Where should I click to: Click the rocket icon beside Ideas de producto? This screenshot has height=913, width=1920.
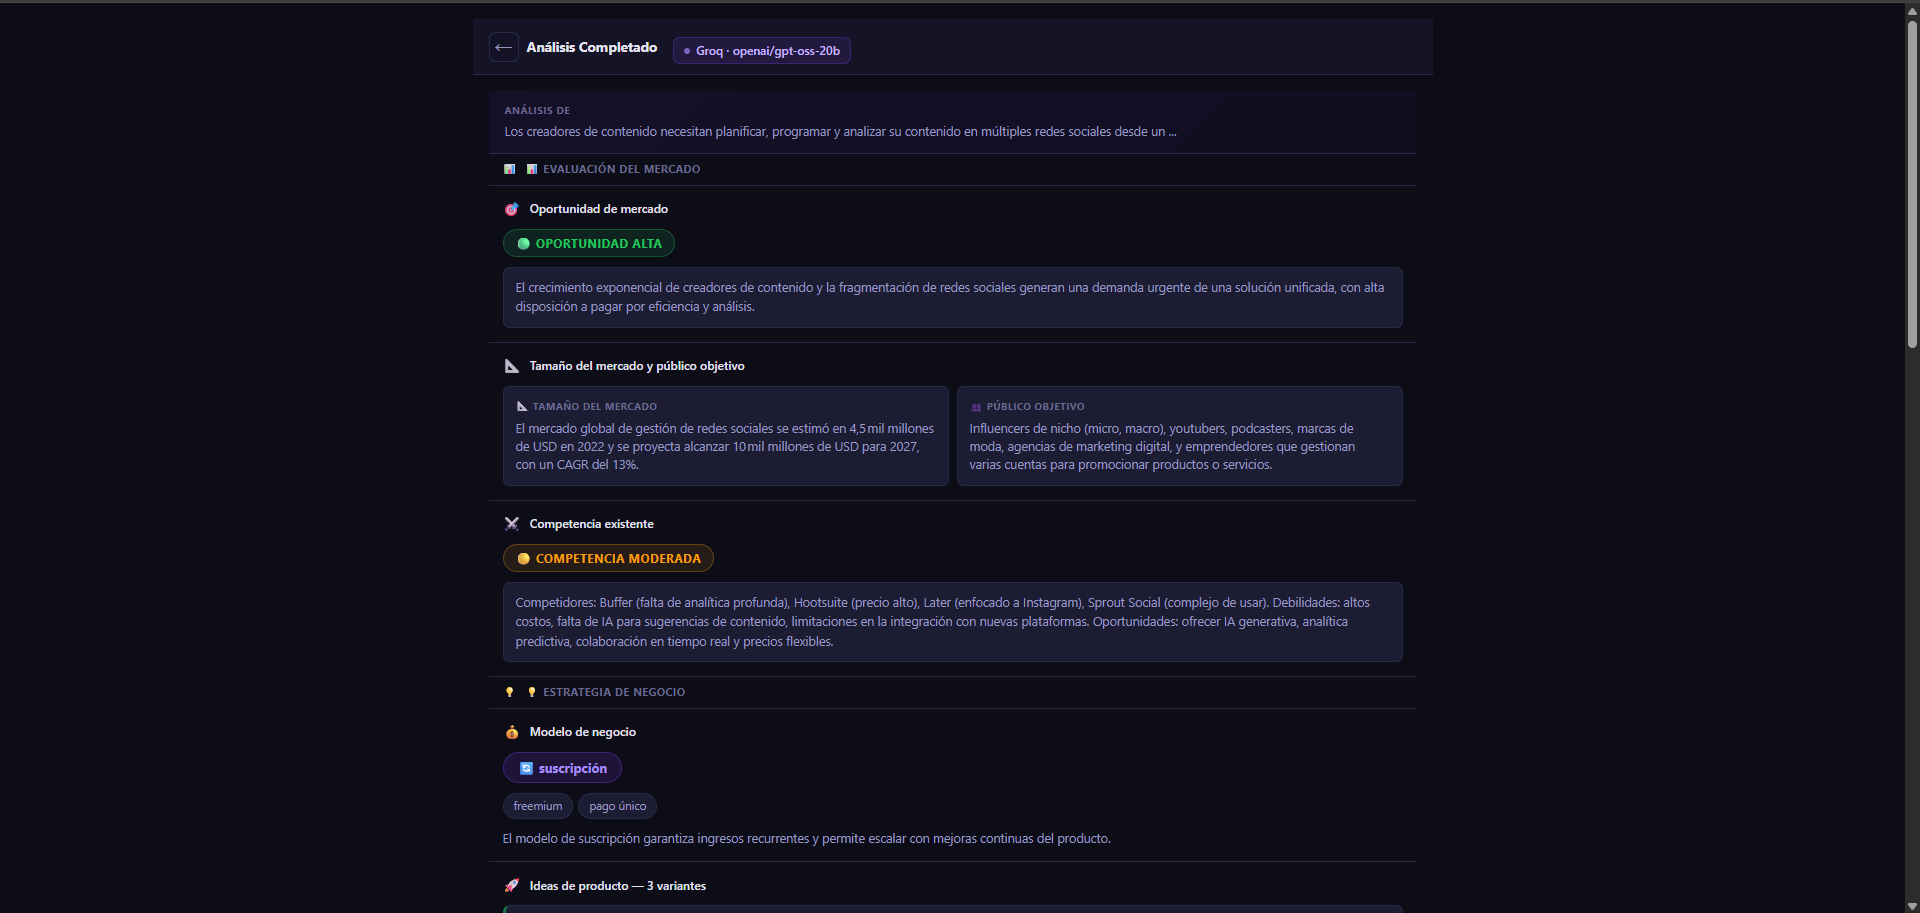coord(512,886)
